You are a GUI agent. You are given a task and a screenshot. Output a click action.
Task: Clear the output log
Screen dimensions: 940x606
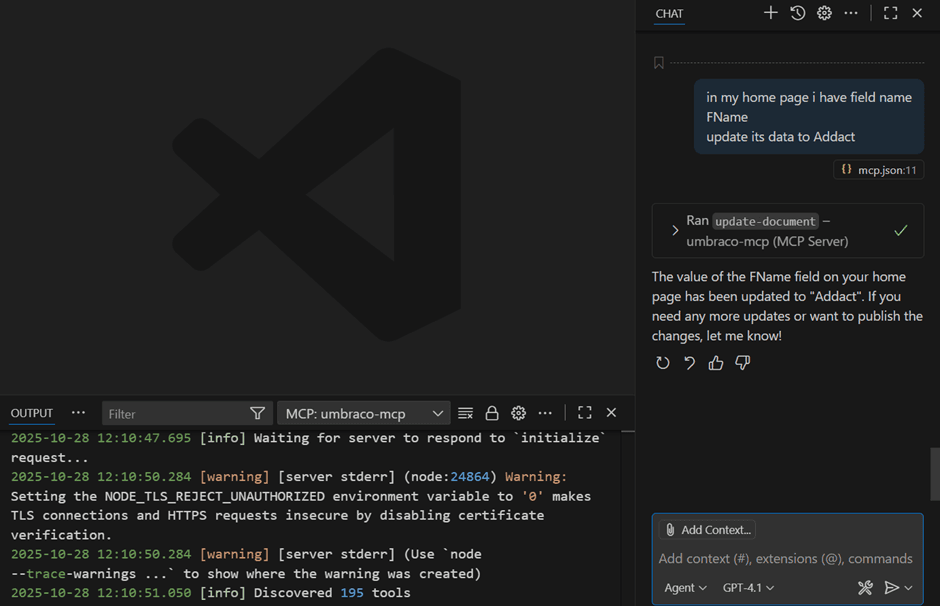(x=465, y=413)
